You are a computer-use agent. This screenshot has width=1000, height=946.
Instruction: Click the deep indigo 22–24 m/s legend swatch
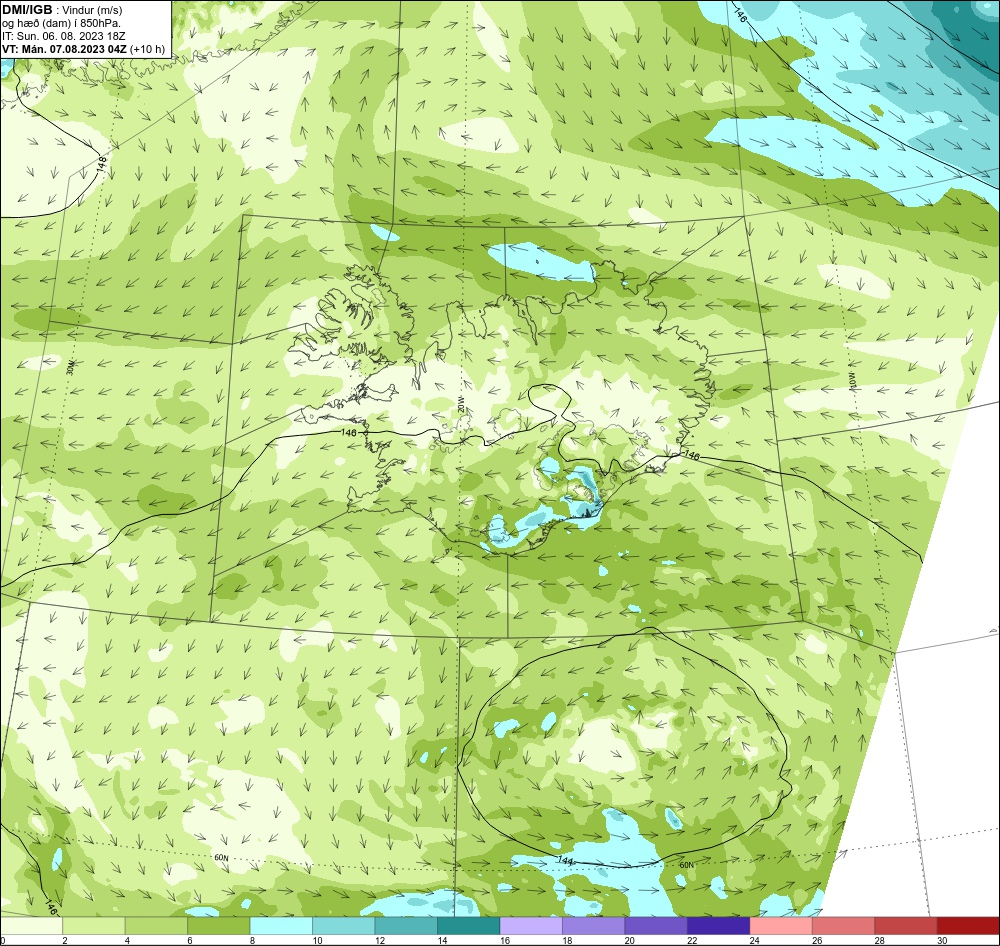[x=719, y=926]
